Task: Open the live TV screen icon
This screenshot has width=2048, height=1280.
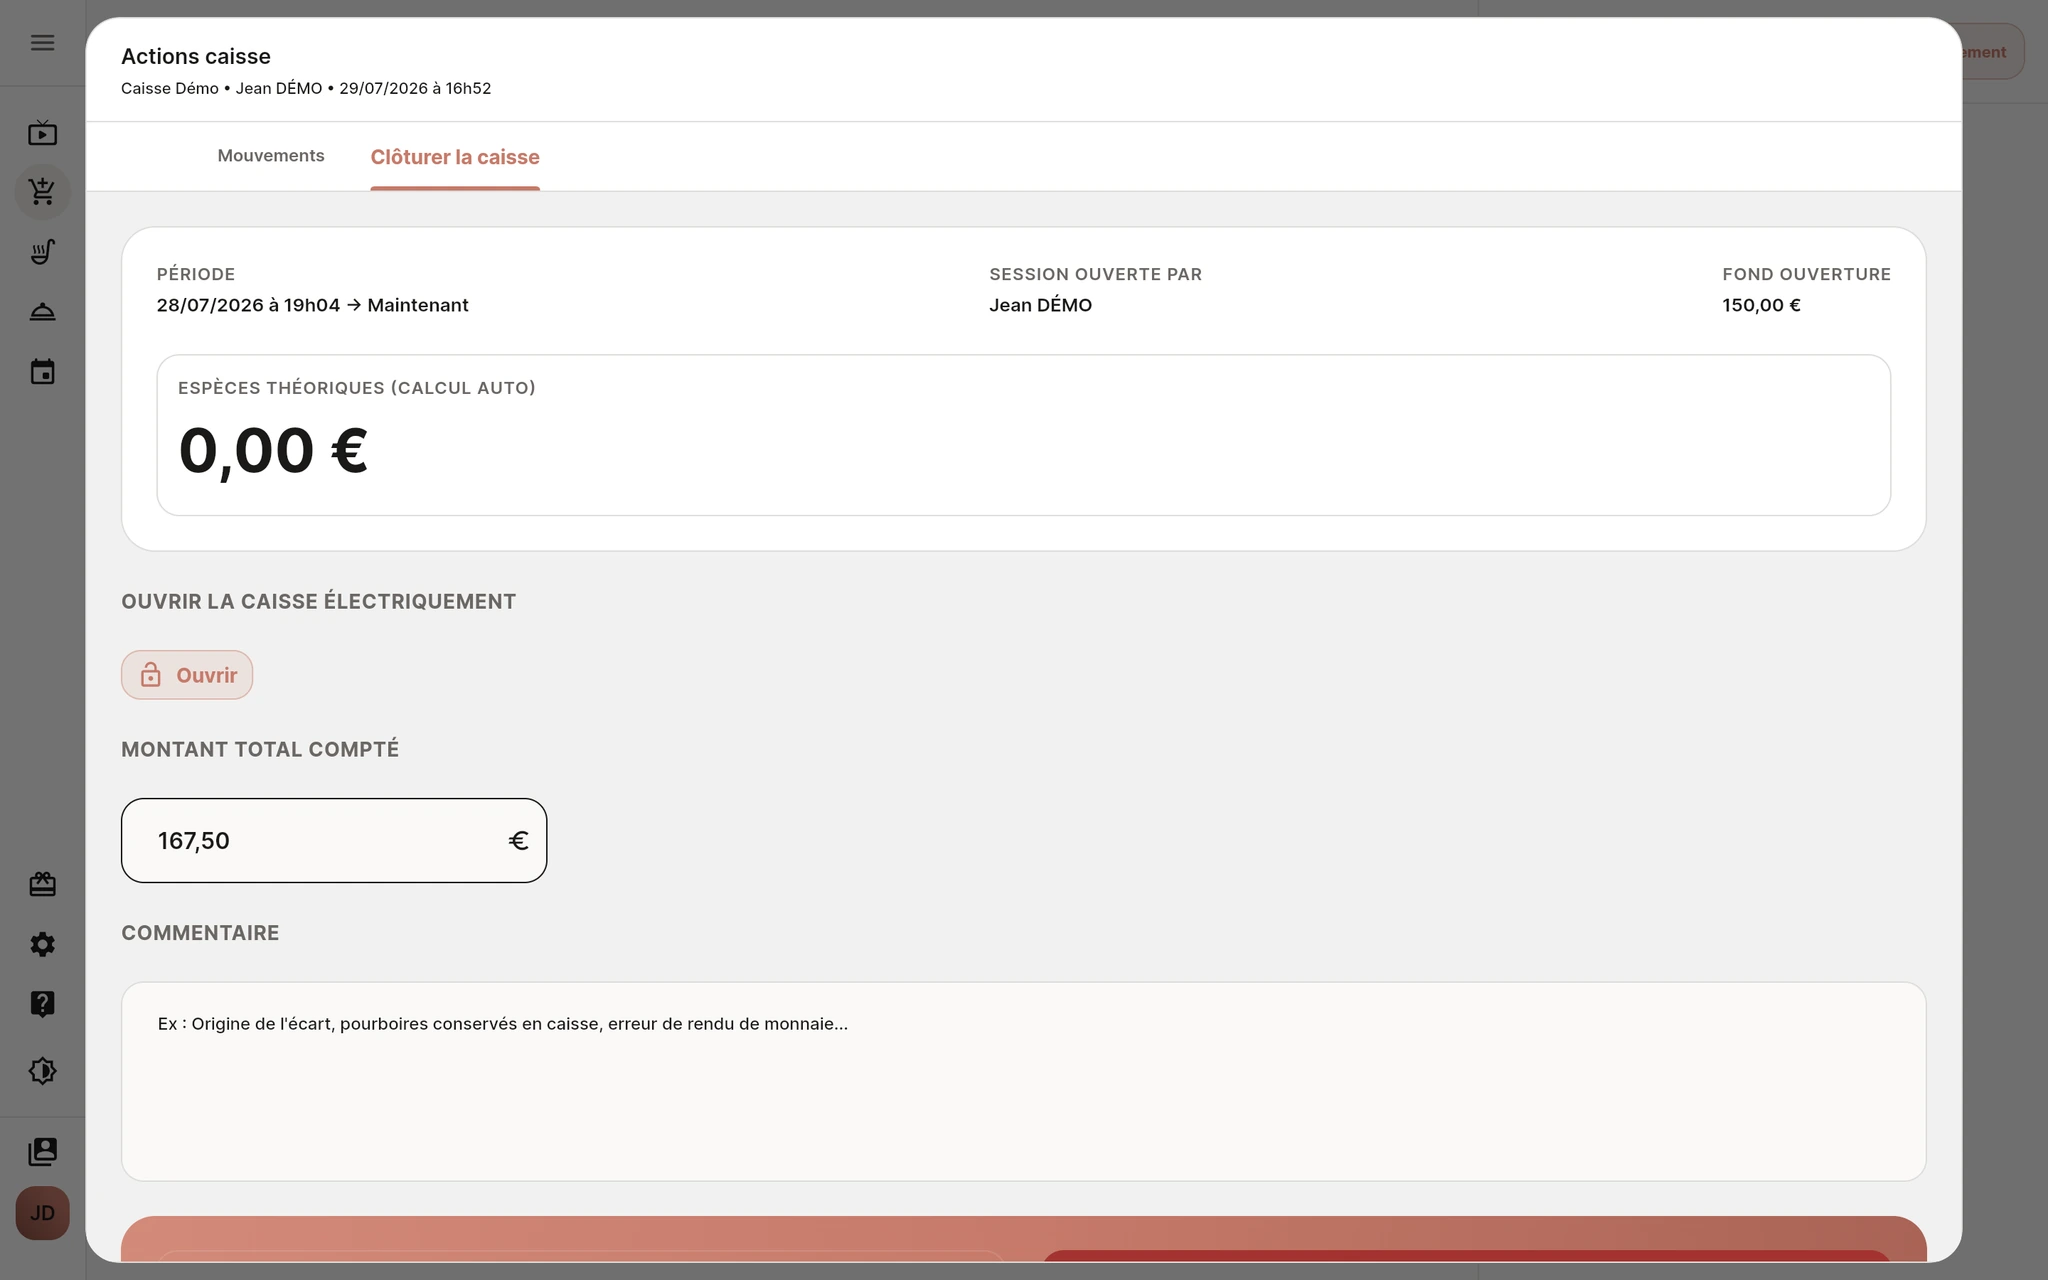Action: point(42,132)
